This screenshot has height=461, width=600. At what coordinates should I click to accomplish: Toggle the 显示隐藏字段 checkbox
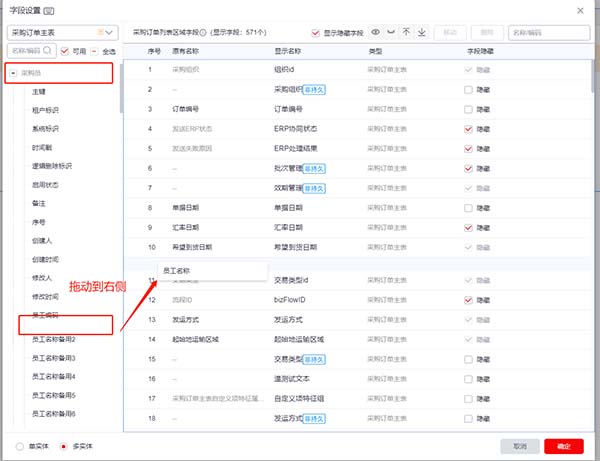point(317,33)
